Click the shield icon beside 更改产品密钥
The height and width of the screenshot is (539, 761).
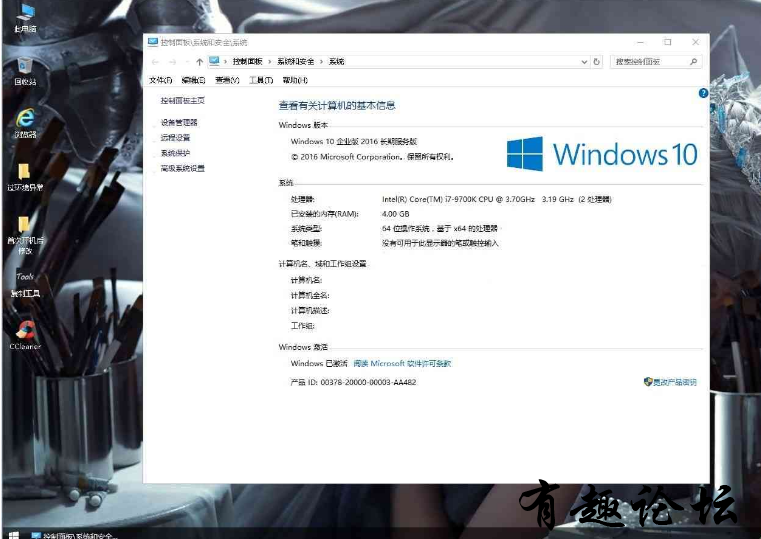pyautogui.click(x=647, y=382)
